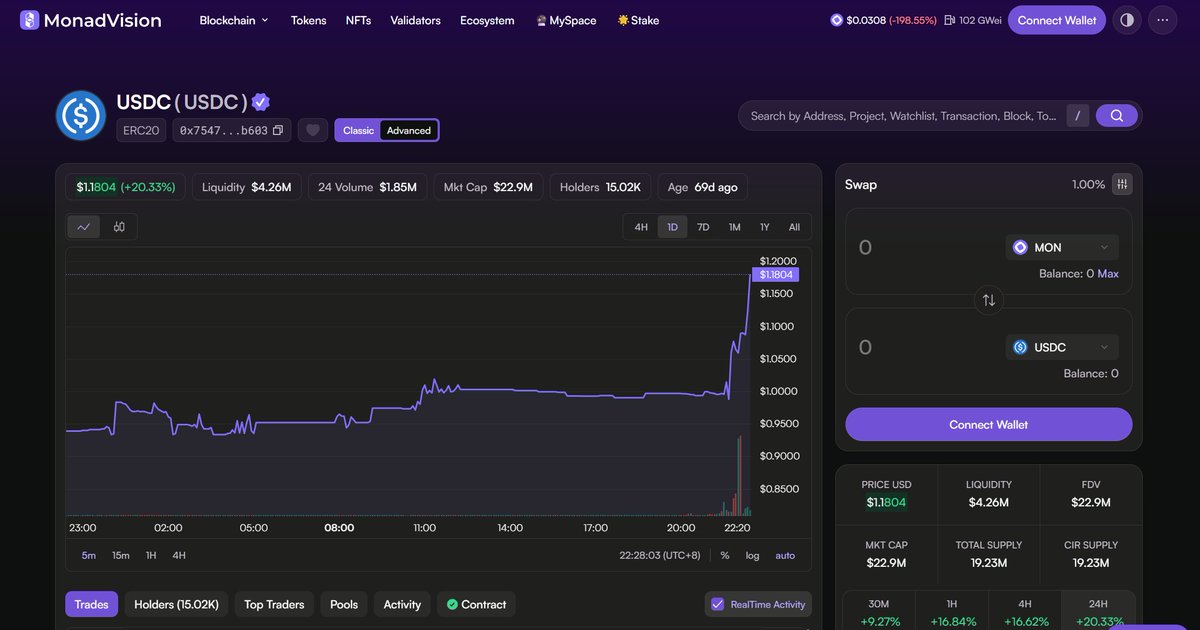Open the Stake page
The width and height of the screenshot is (1200, 630).
point(638,20)
